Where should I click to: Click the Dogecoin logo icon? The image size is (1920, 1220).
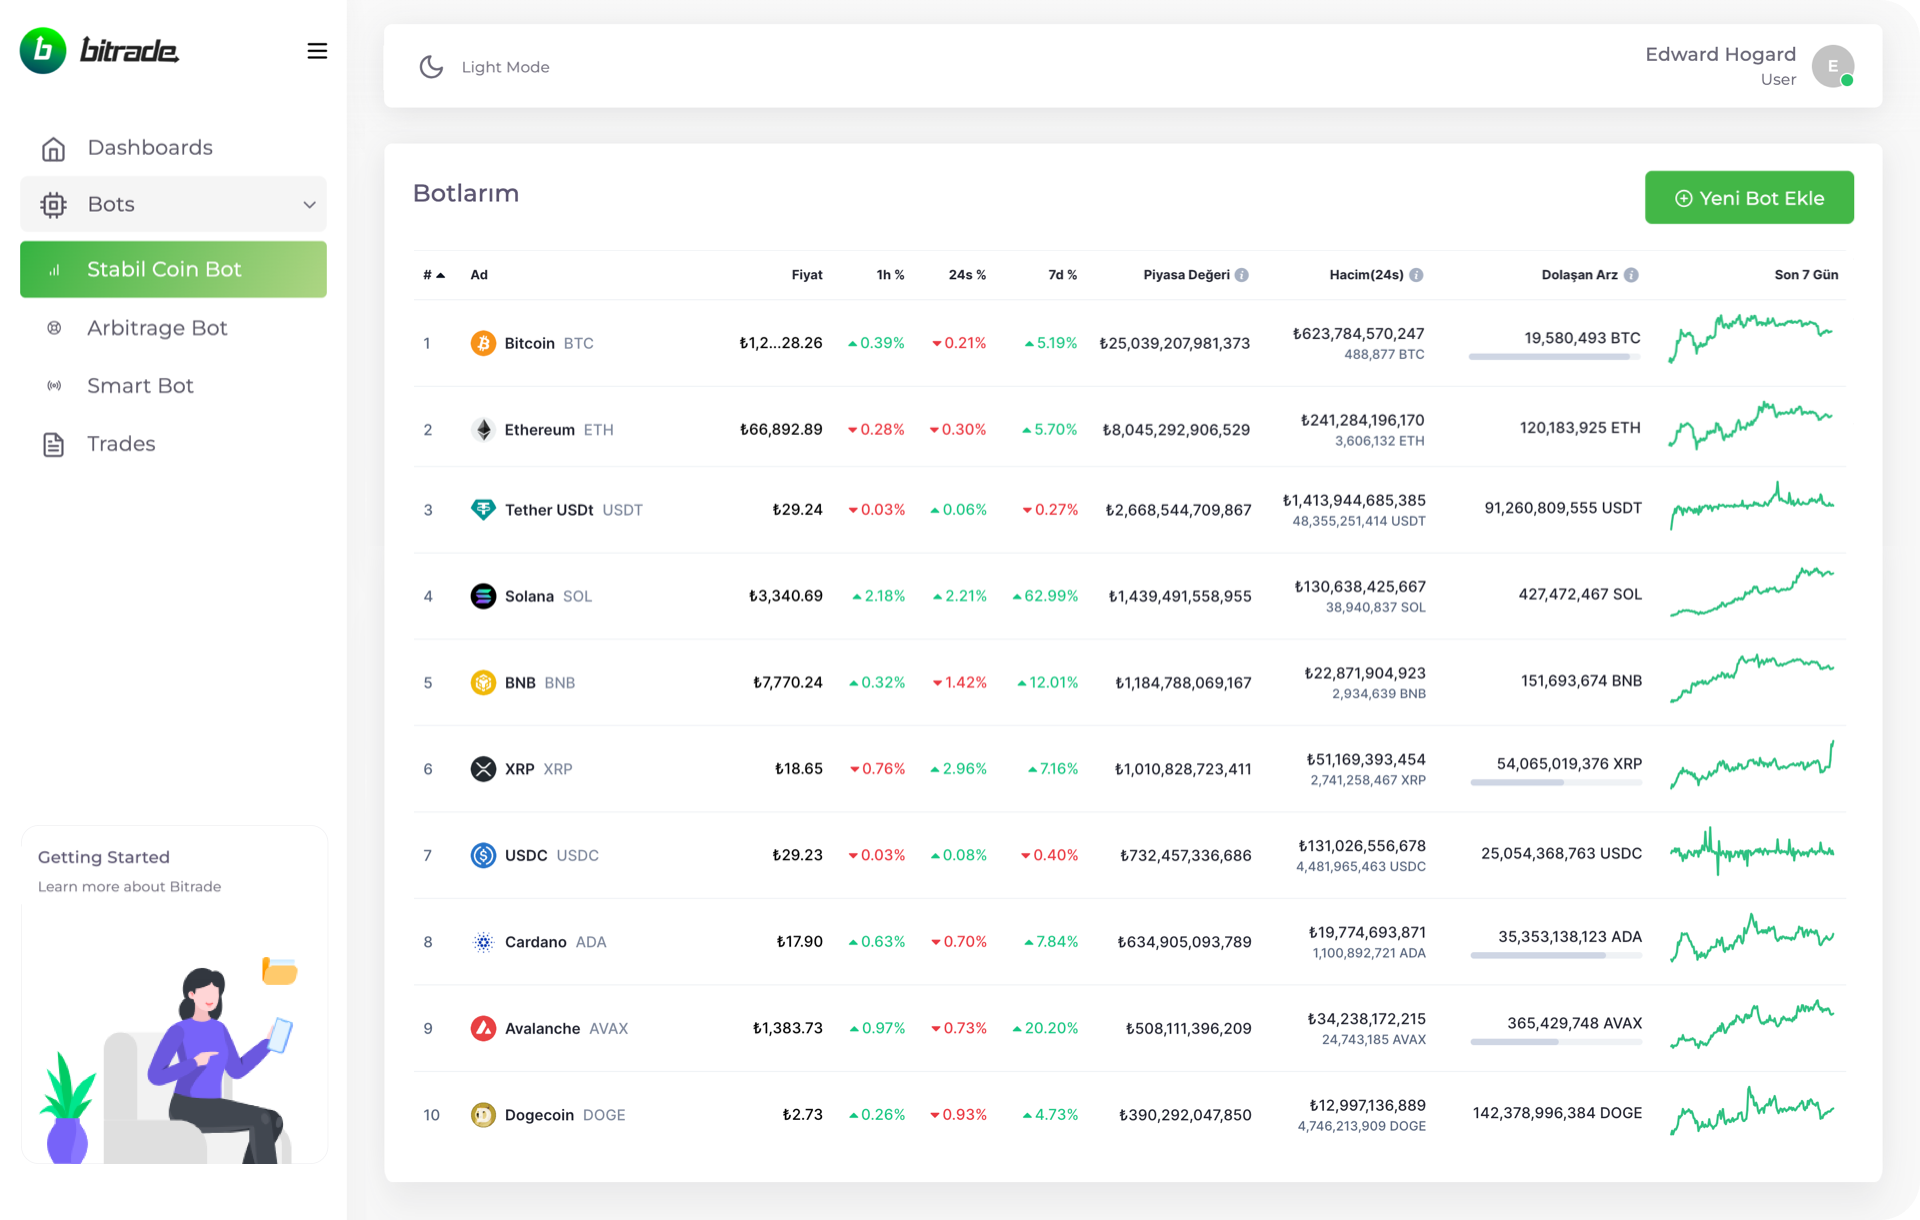click(483, 1115)
